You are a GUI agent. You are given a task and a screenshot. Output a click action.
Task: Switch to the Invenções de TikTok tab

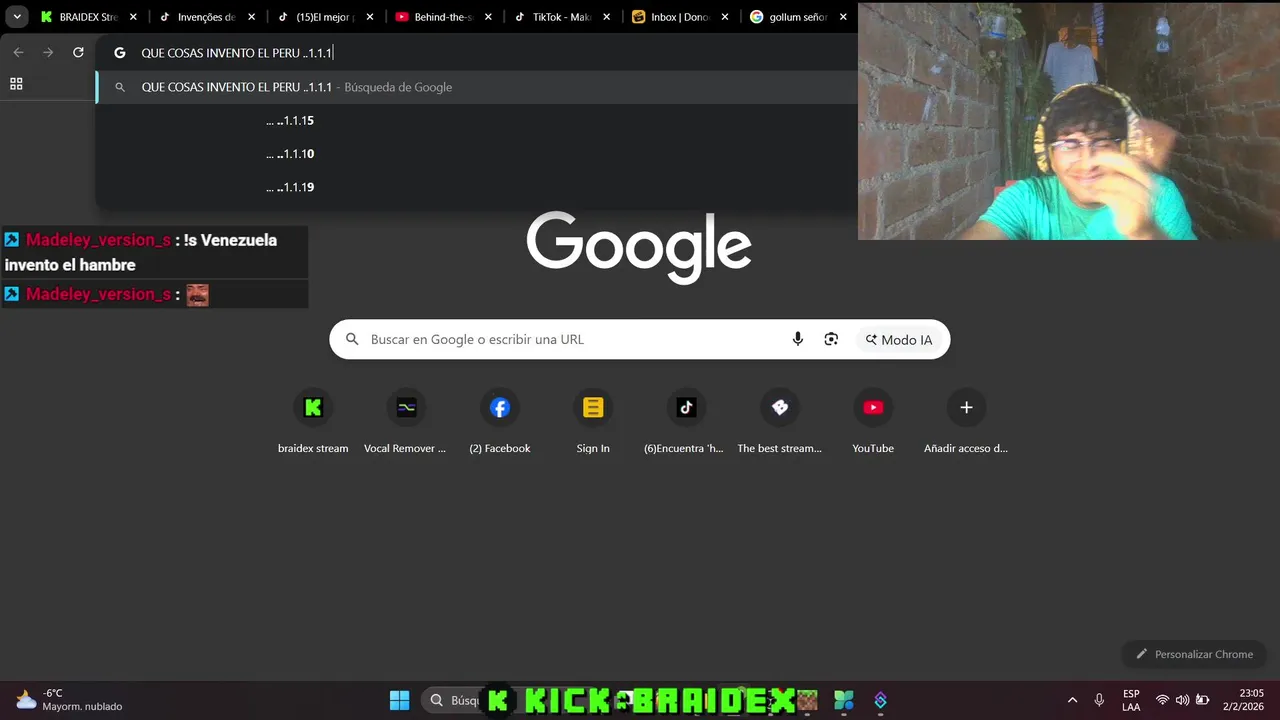click(x=206, y=17)
